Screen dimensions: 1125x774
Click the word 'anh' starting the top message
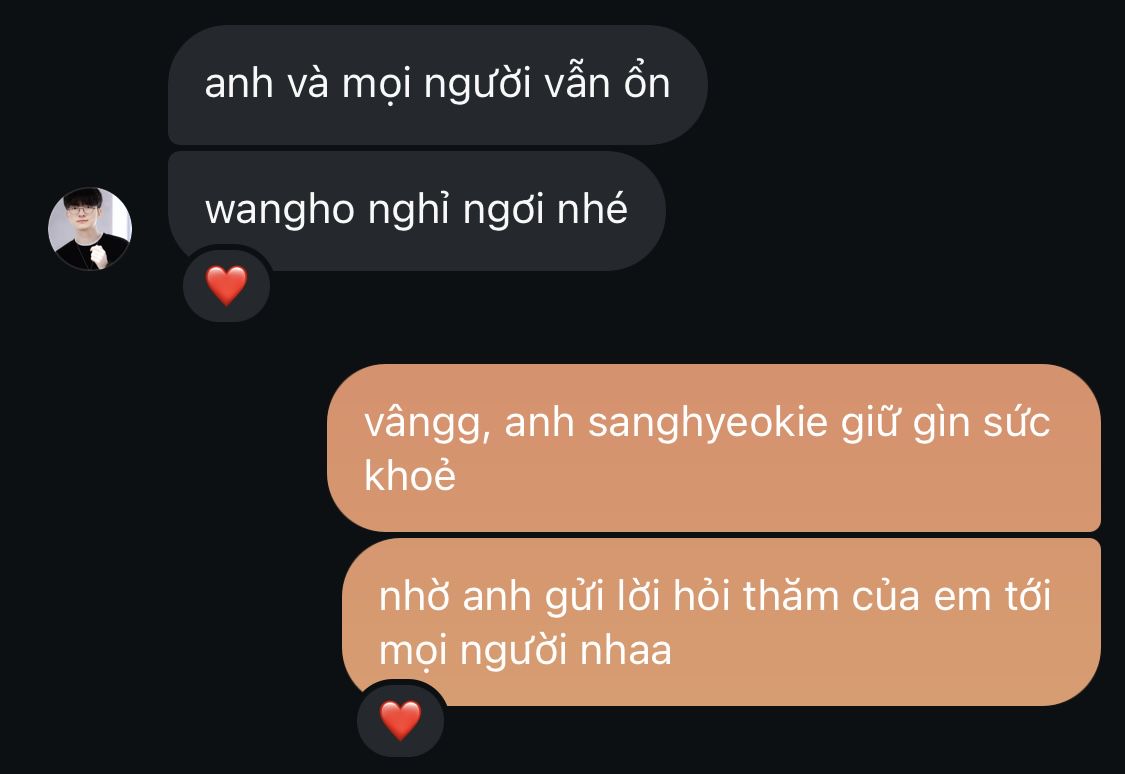point(239,83)
